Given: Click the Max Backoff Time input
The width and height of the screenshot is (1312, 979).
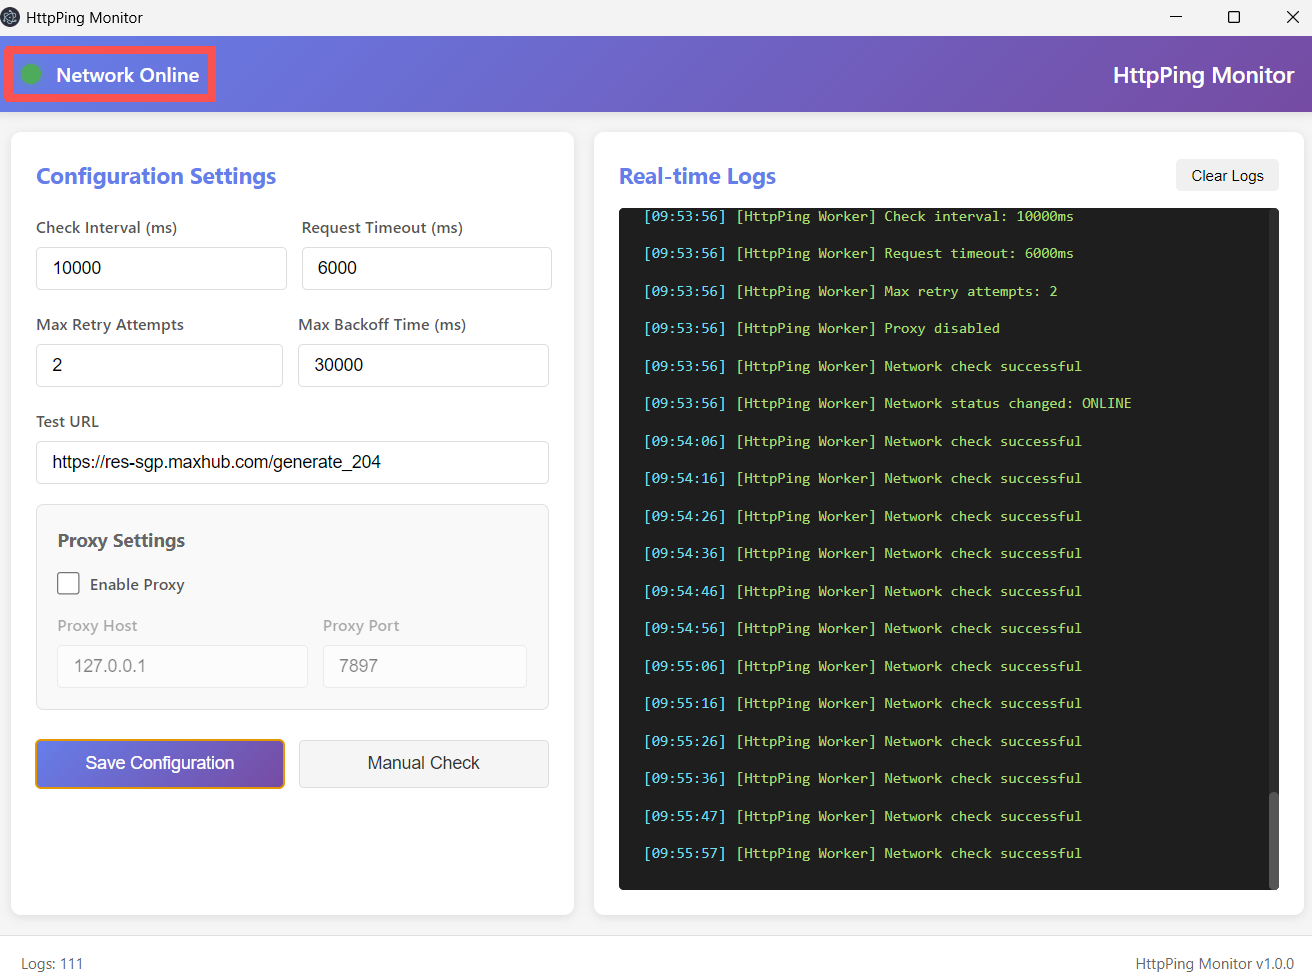Looking at the screenshot, I should coord(423,365).
